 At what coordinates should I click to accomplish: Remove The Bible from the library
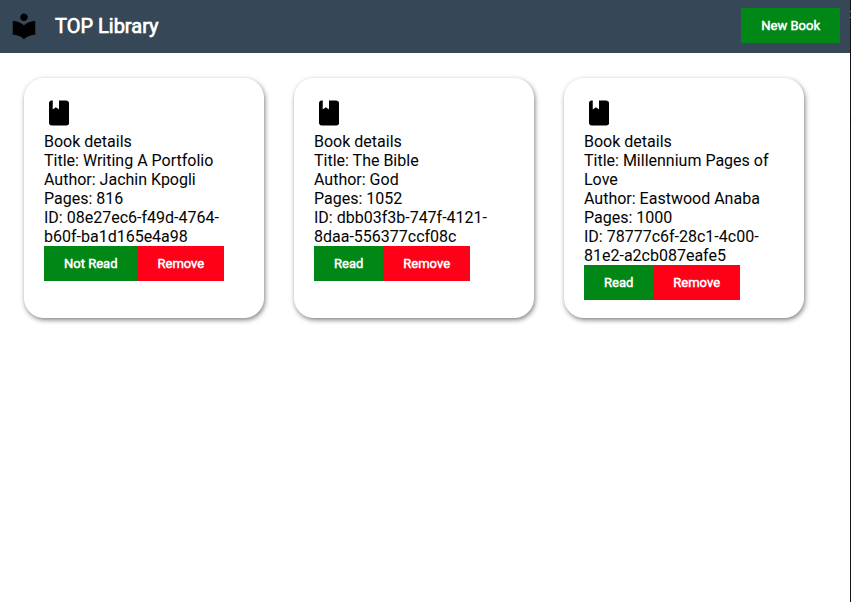[427, 264]
